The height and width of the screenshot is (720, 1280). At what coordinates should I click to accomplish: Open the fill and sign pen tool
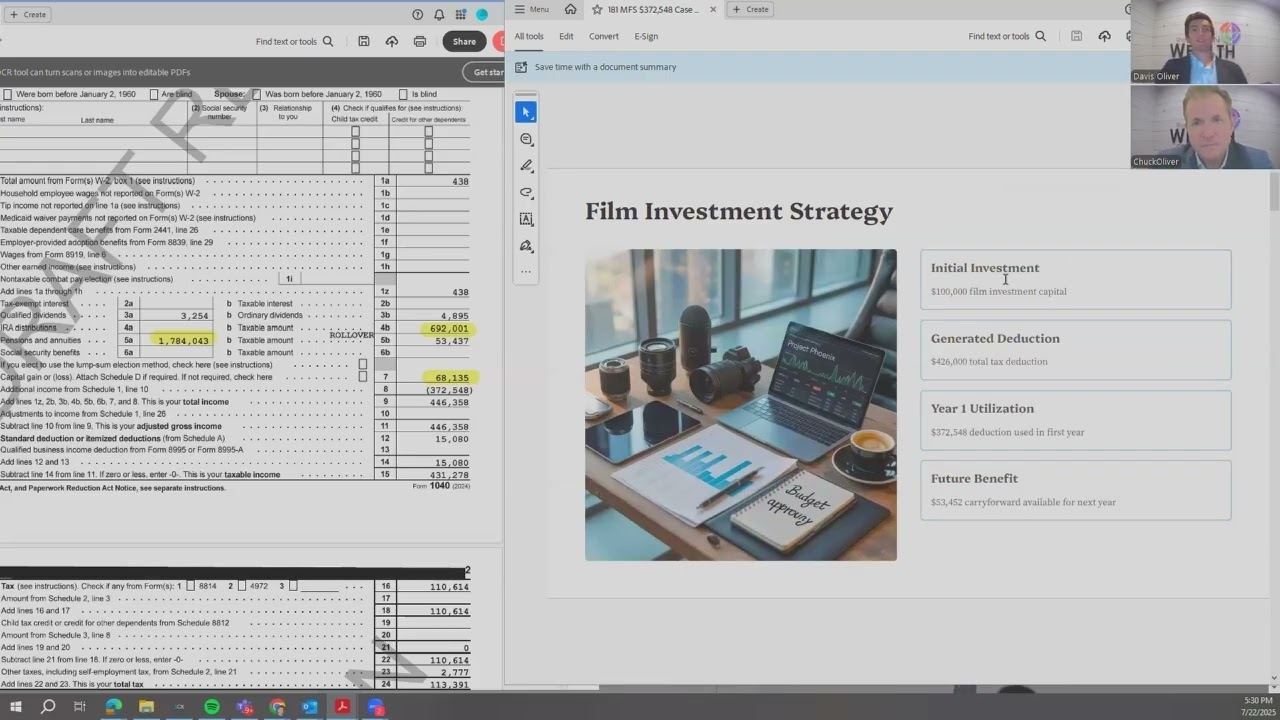526,246
